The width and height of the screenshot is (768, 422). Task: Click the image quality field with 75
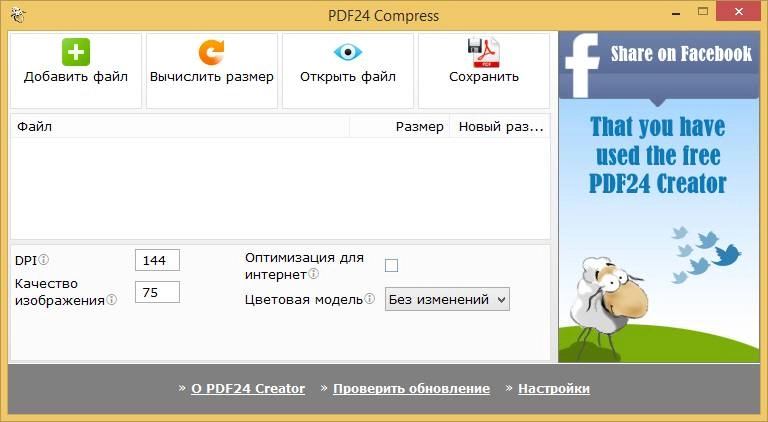tap(157, 292)
